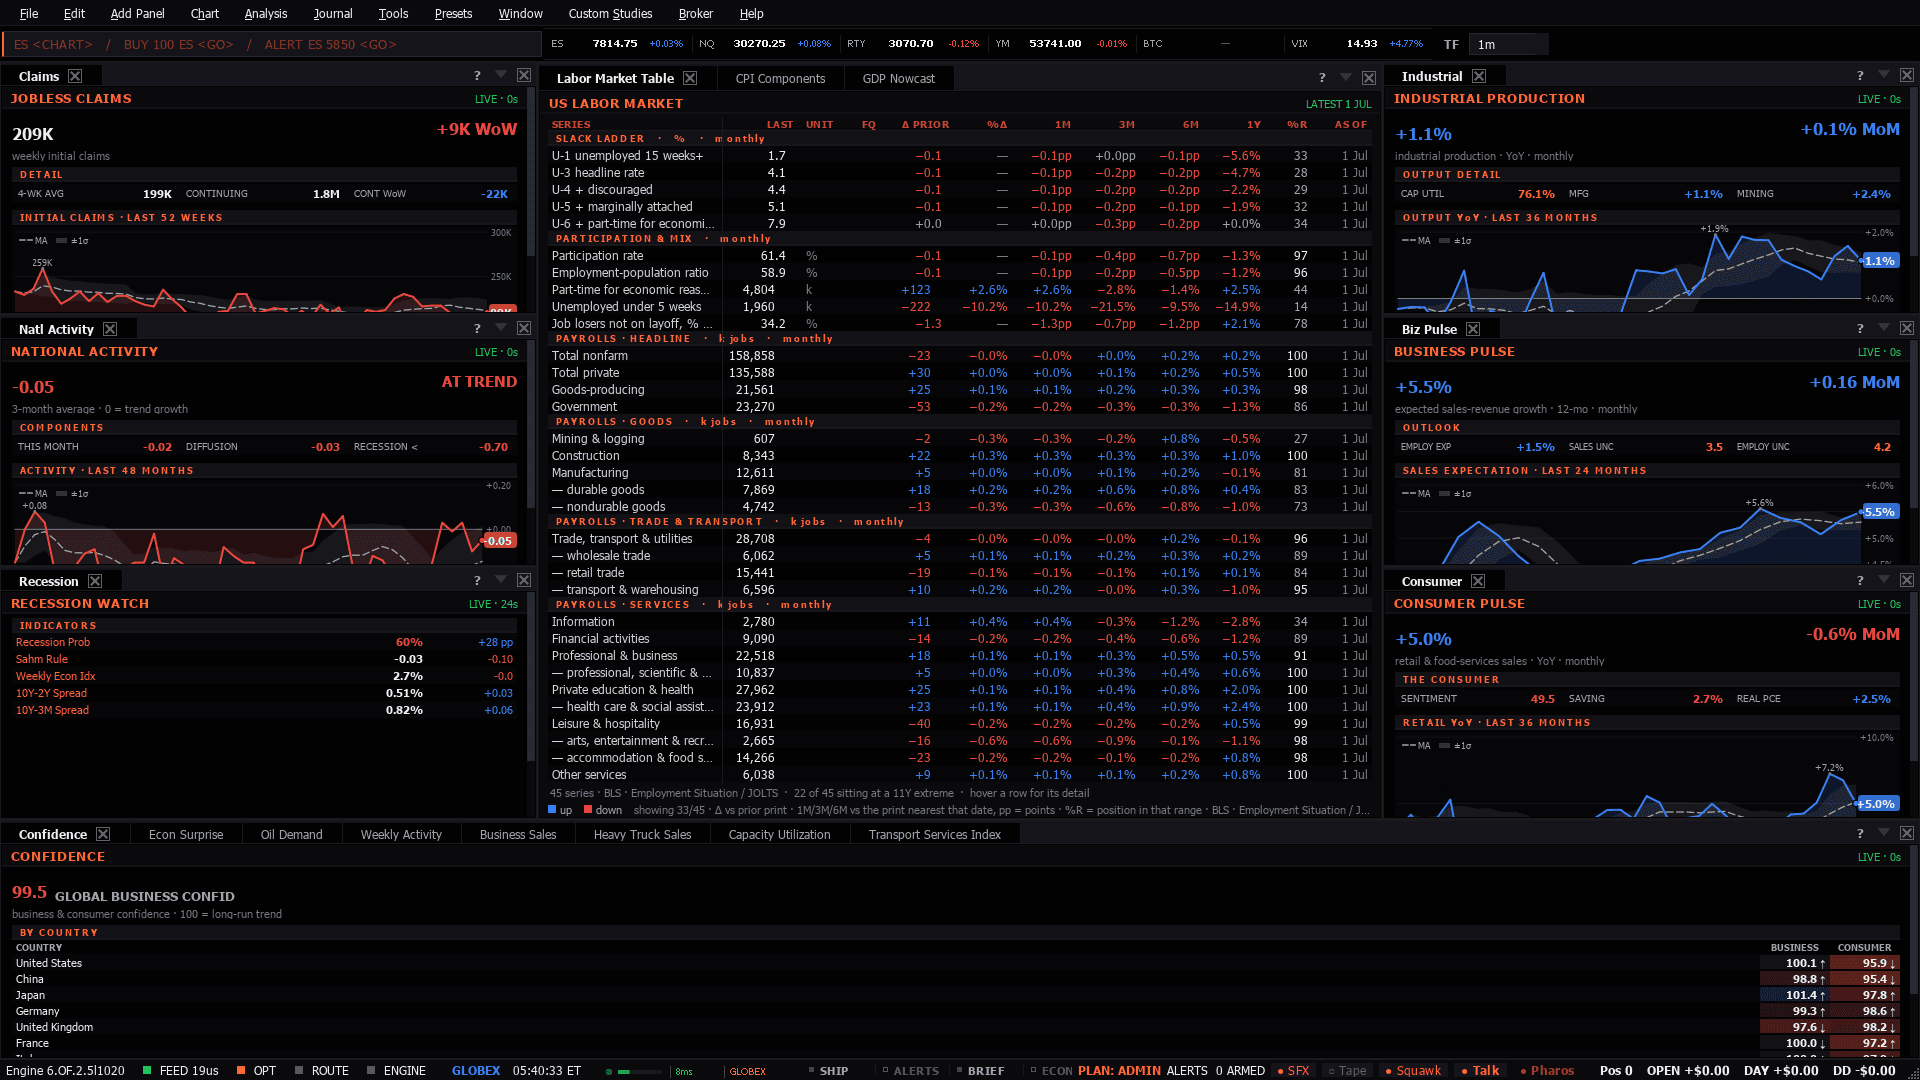The width and height of the screenshot is (1920, 1080).
Task: Open help for the Biz Pulse panel
Action: (x=1860, y=329)
